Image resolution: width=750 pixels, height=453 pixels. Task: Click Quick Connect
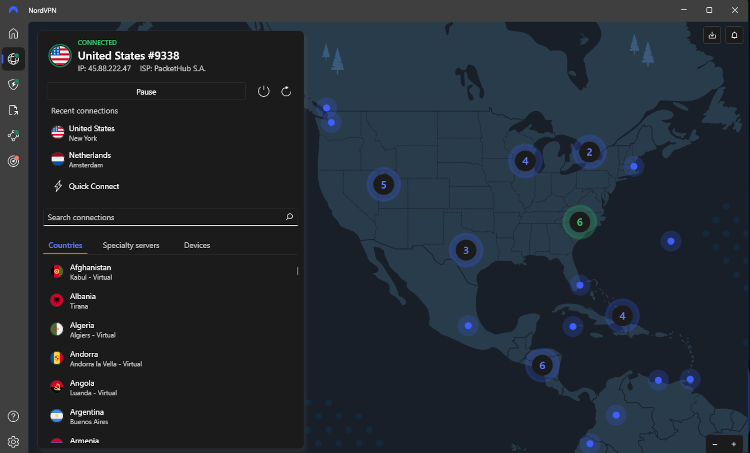pos(94,186)
